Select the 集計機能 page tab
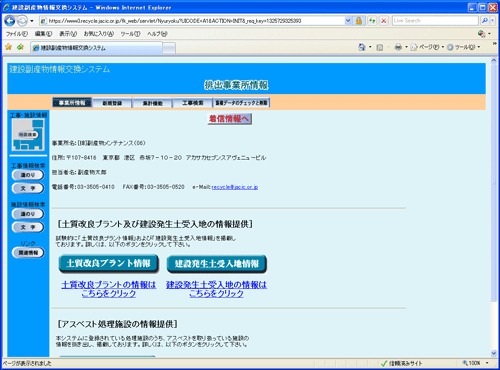The width and height of the screenshot is (500, 370). (152, 103)
